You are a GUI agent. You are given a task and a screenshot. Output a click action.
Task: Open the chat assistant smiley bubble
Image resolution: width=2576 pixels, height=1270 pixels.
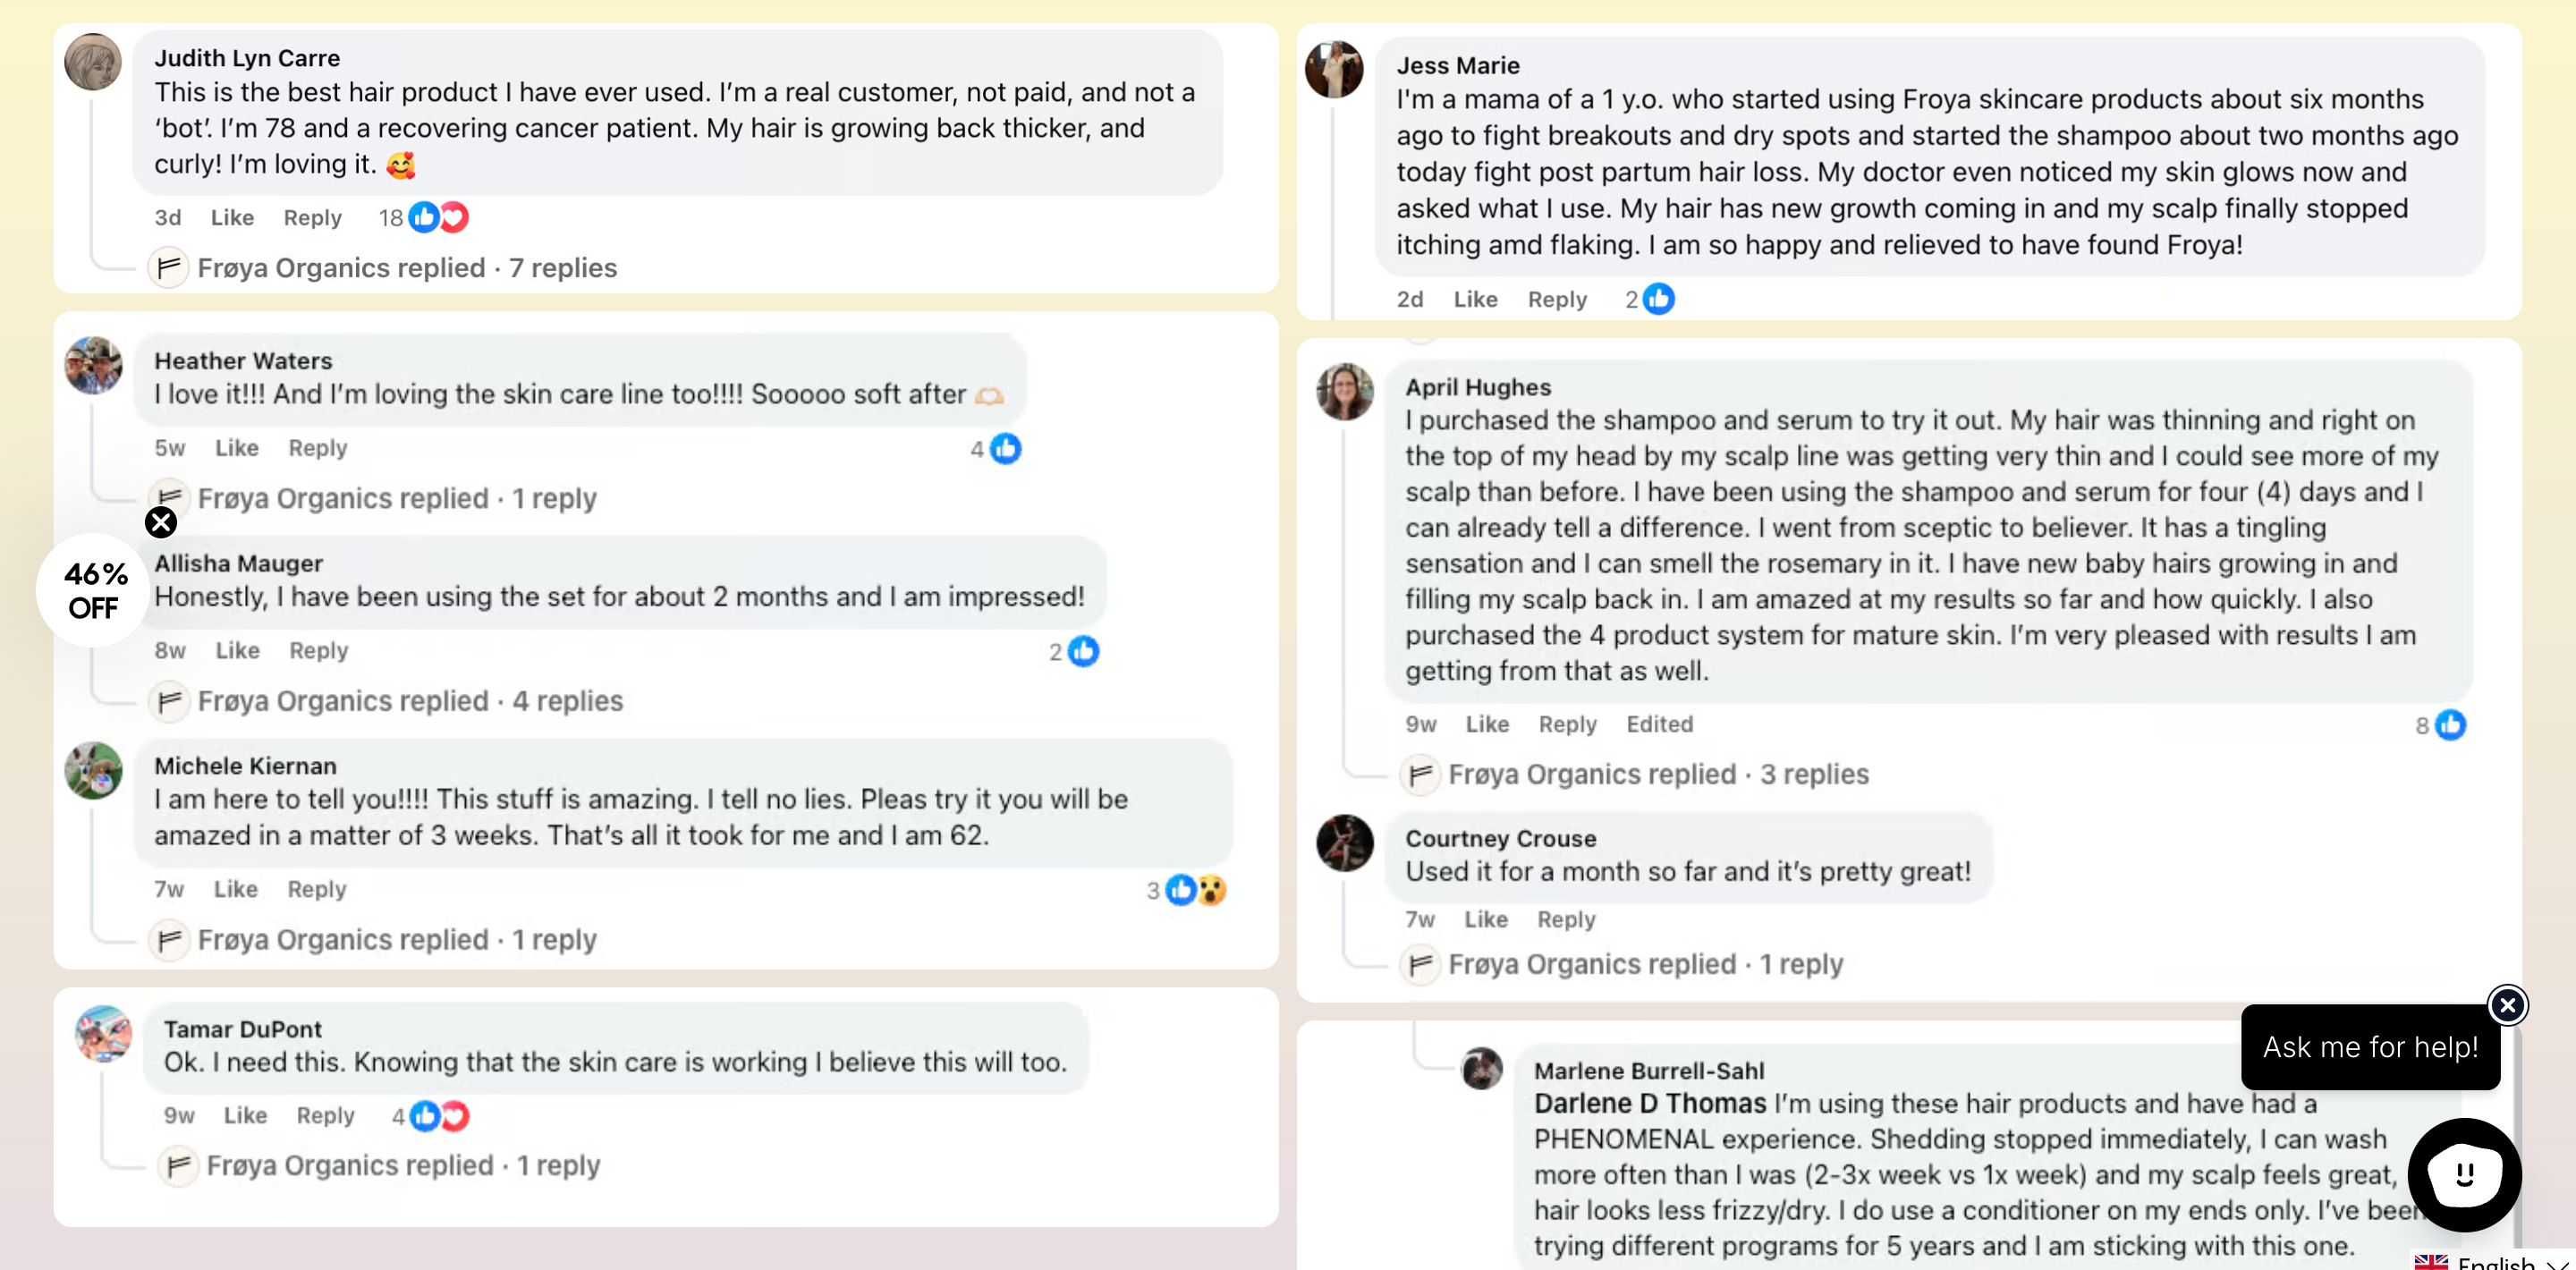click(x=2463, y=1174)
